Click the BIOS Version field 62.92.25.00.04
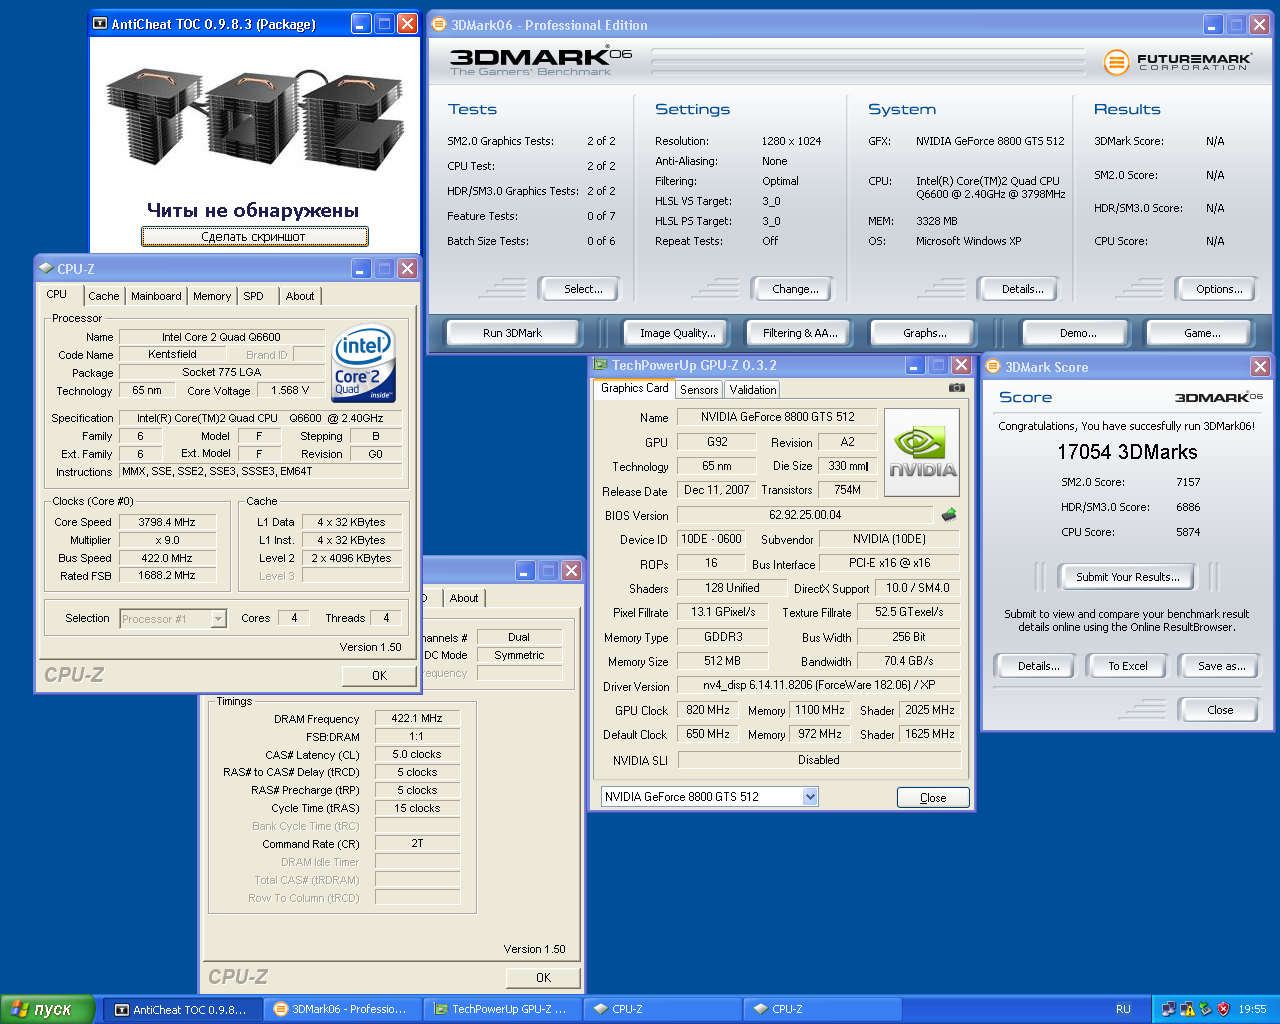This screenshot has height=1024, width=1280. coord(806,515)
